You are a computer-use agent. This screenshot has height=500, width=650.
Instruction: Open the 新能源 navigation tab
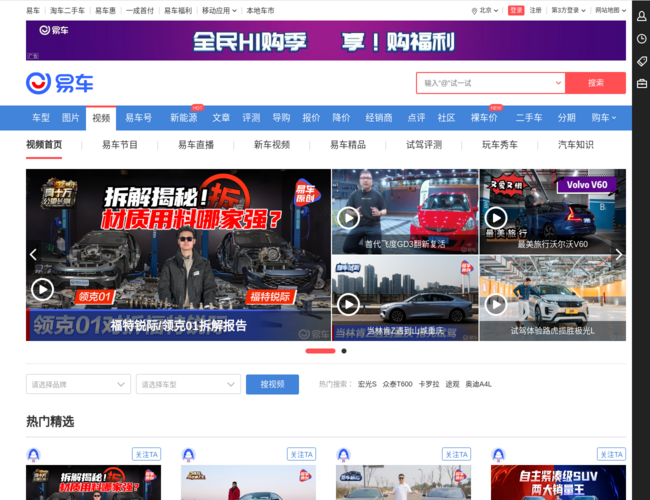(184, 118)
